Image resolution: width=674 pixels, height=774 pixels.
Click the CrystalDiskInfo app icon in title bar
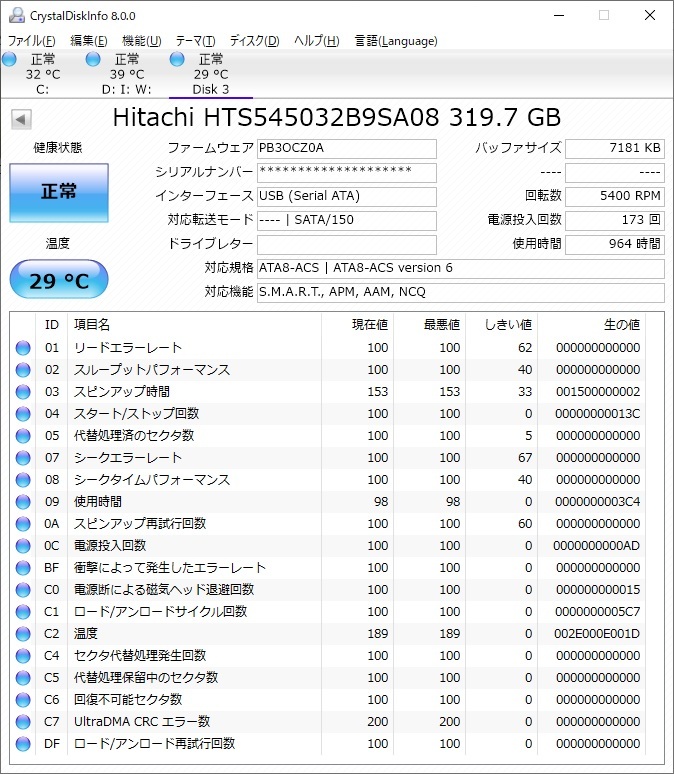pyautogui.click(x=16, y=15)
